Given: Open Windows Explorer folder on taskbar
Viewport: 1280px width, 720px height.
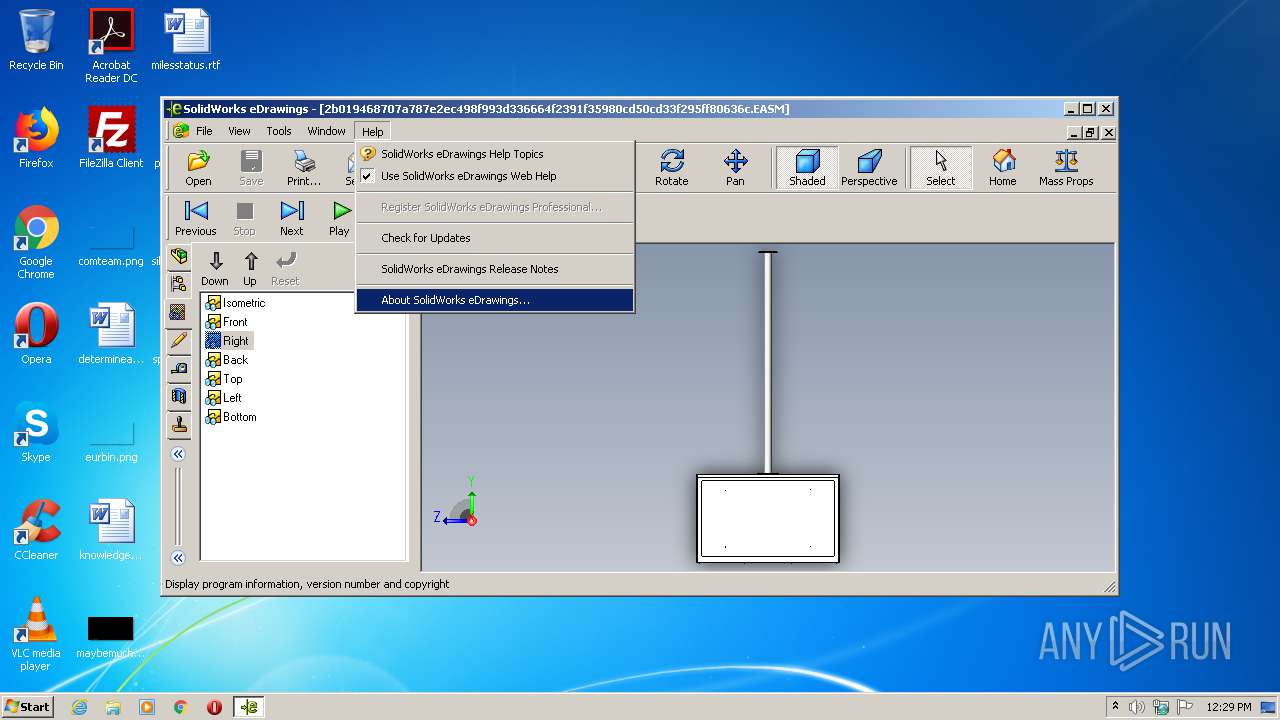Looking at the screenshot, I should coord(113,707).
